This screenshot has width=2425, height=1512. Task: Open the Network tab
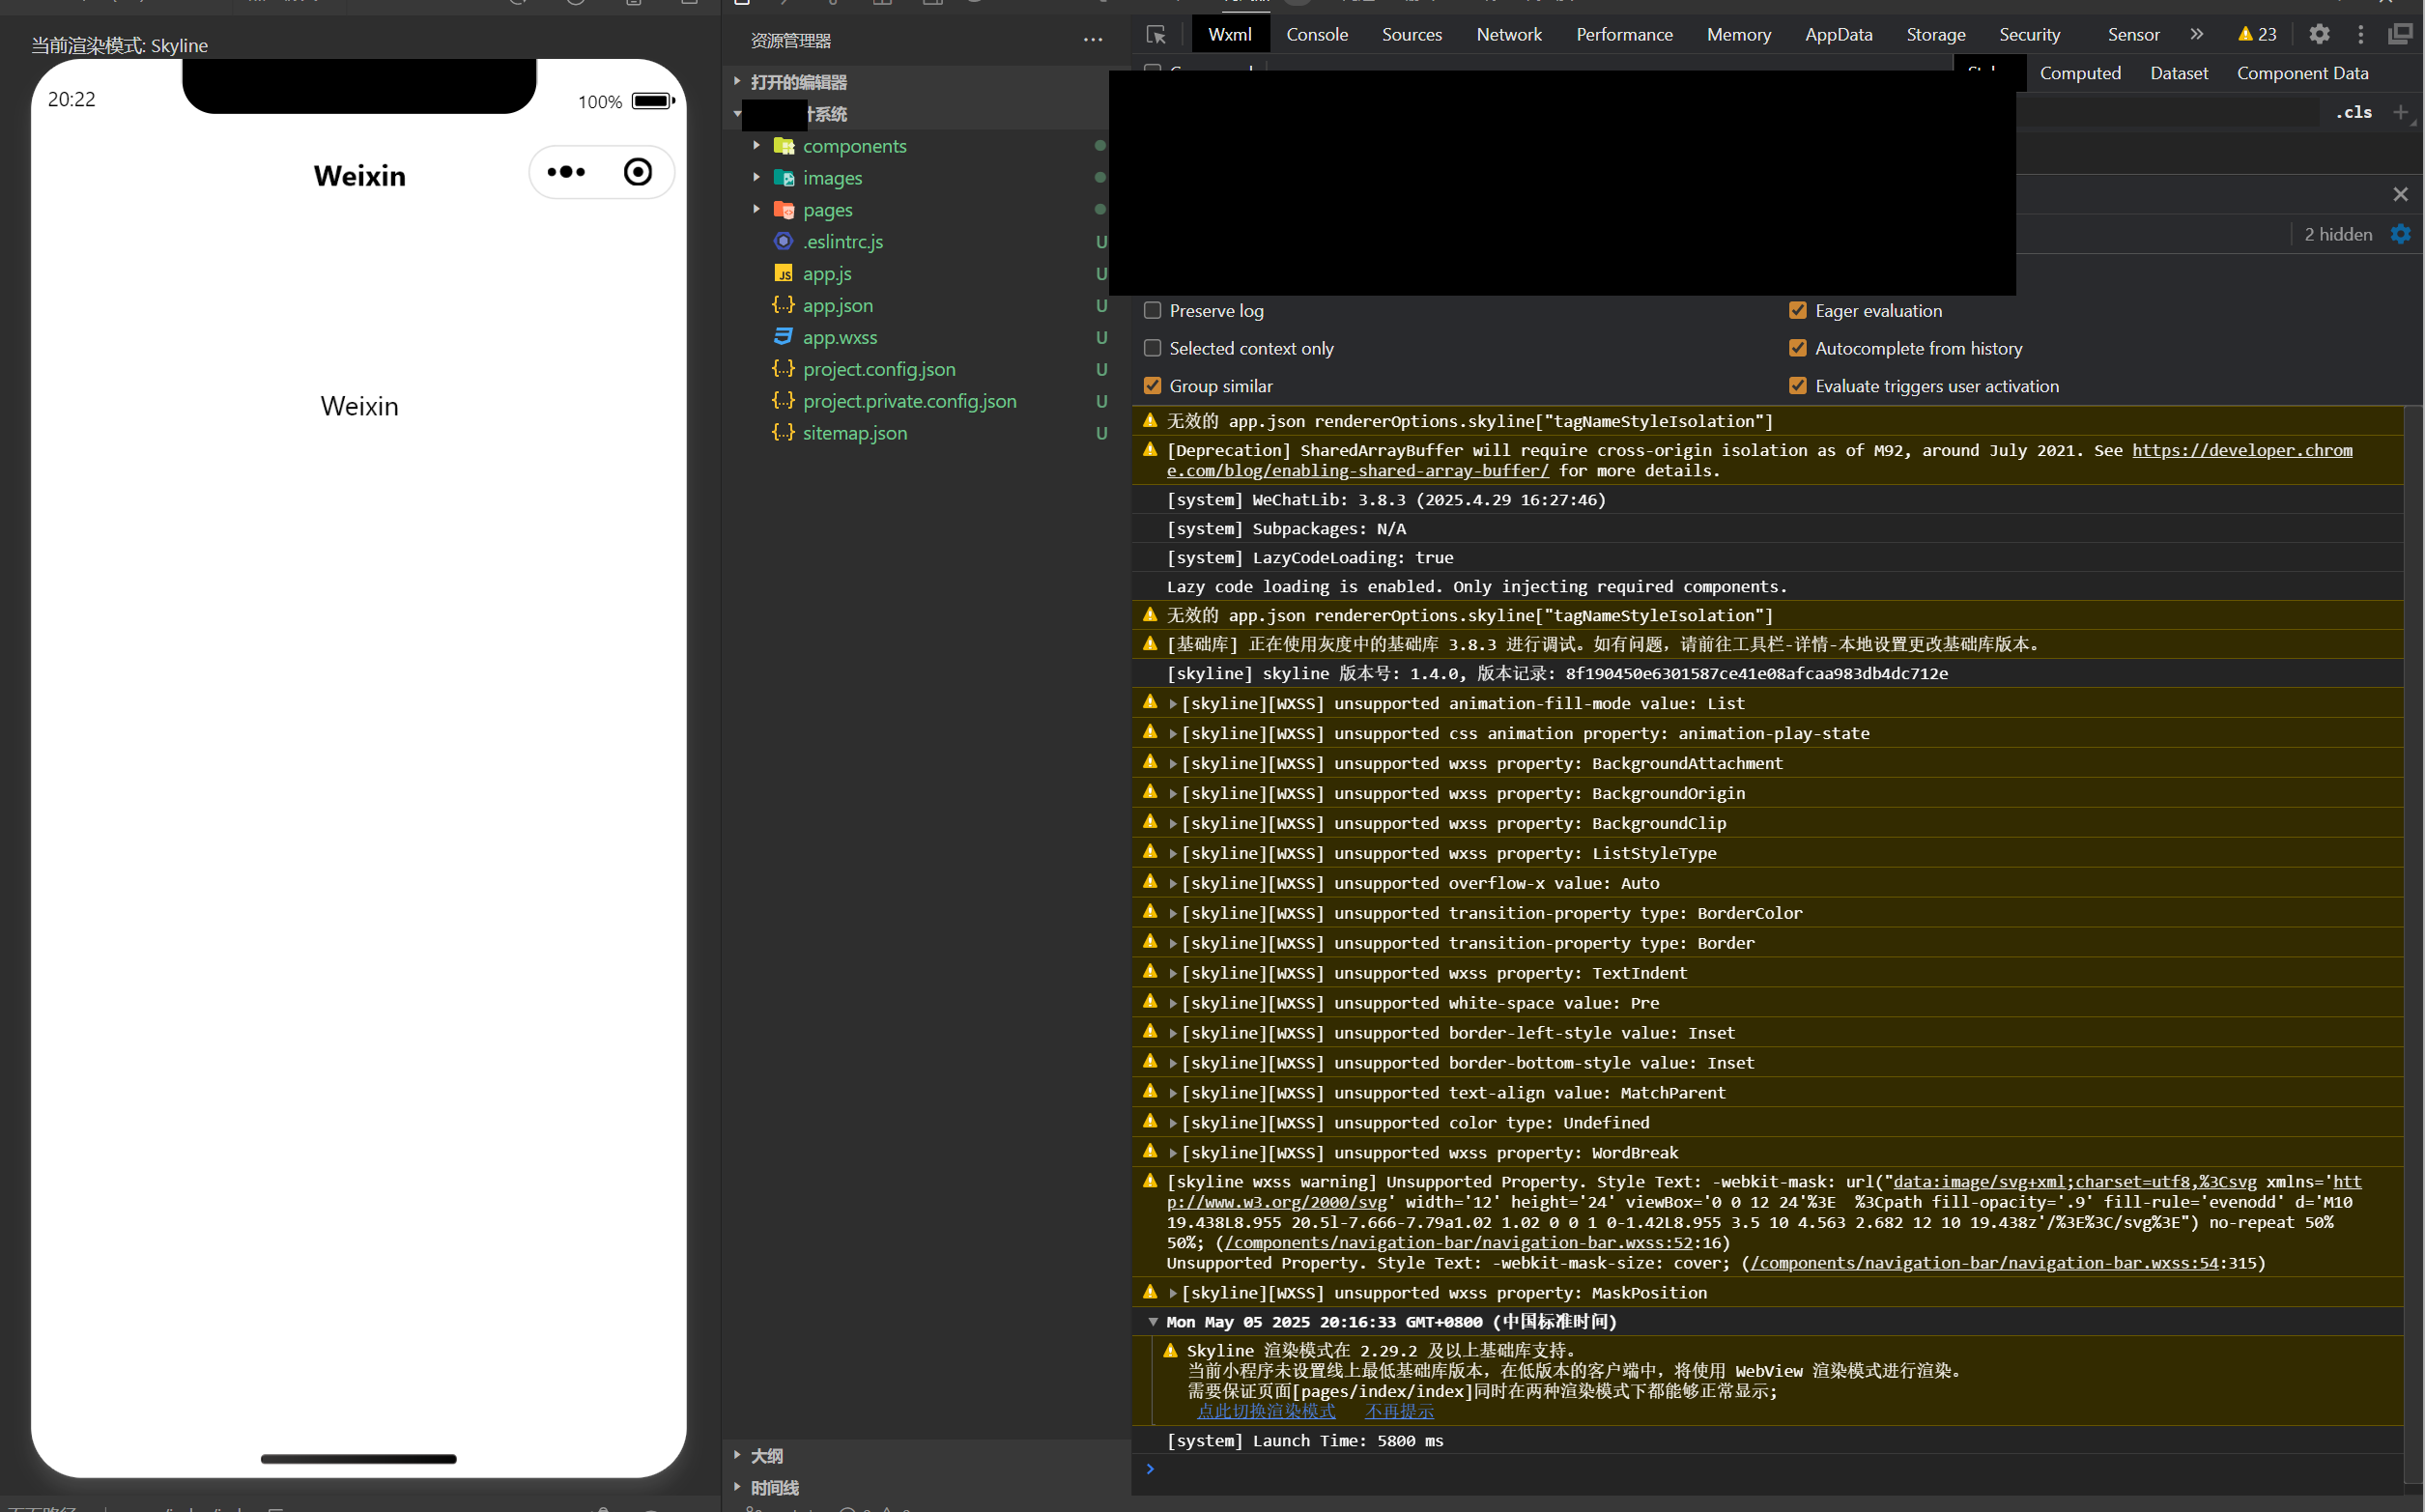(1509, 34)
